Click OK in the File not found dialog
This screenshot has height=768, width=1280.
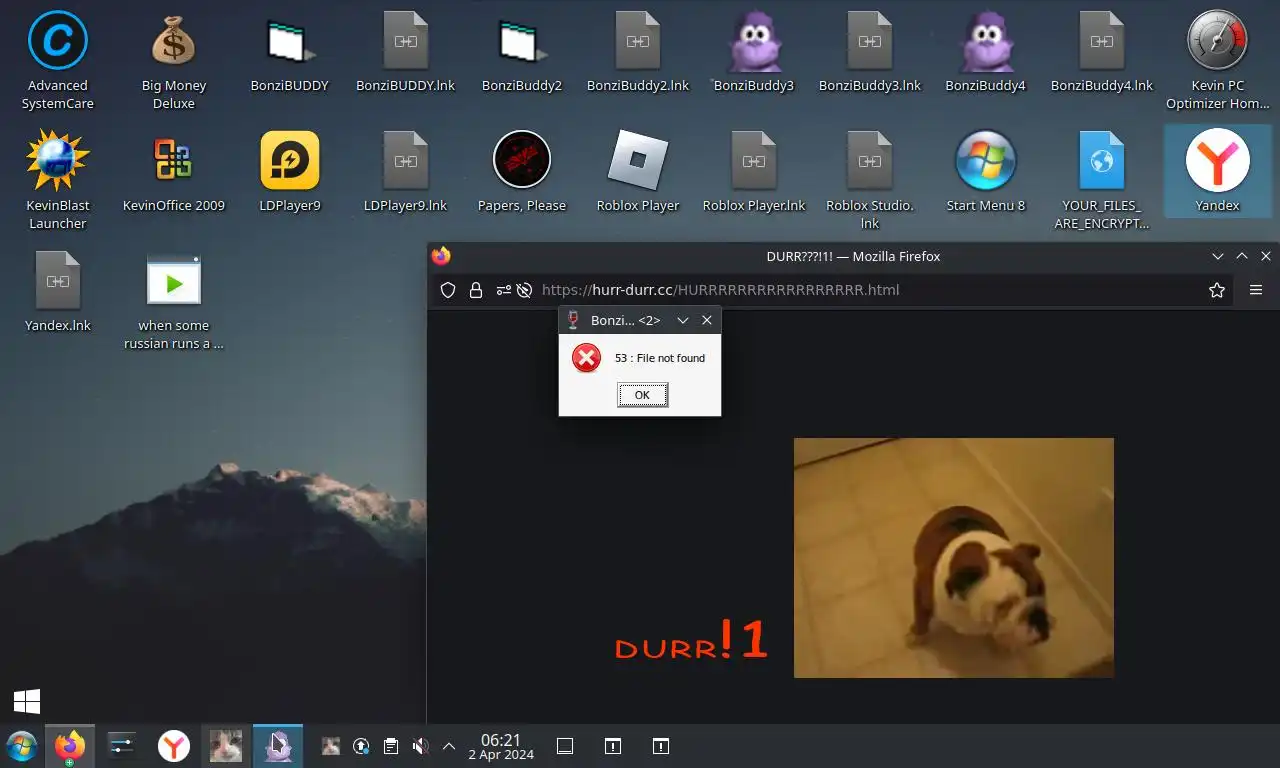[x=642, y=395]
